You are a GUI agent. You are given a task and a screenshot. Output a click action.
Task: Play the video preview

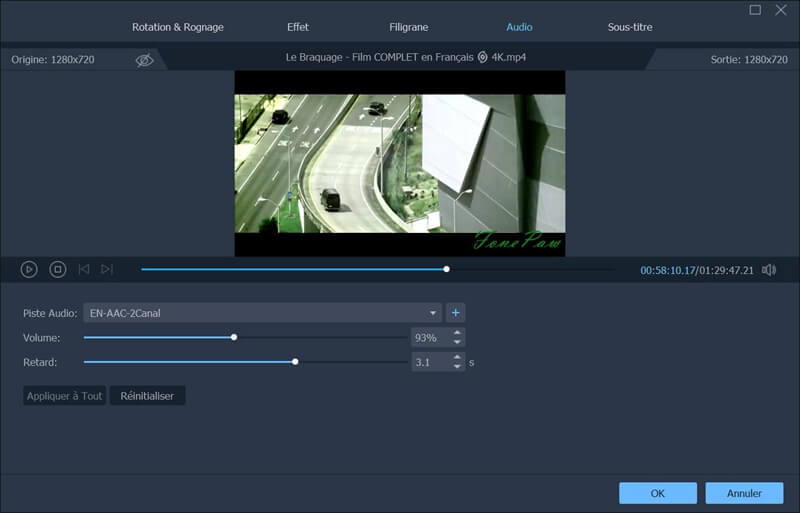(29, 269)
